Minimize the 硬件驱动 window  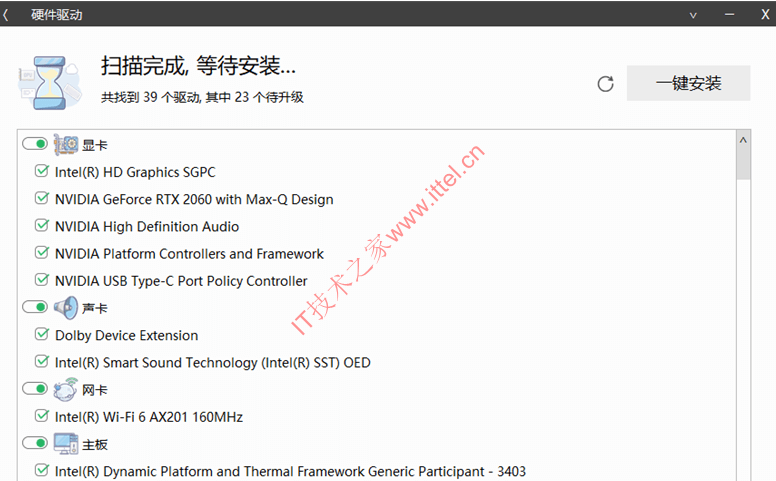[x=729, y=15]
